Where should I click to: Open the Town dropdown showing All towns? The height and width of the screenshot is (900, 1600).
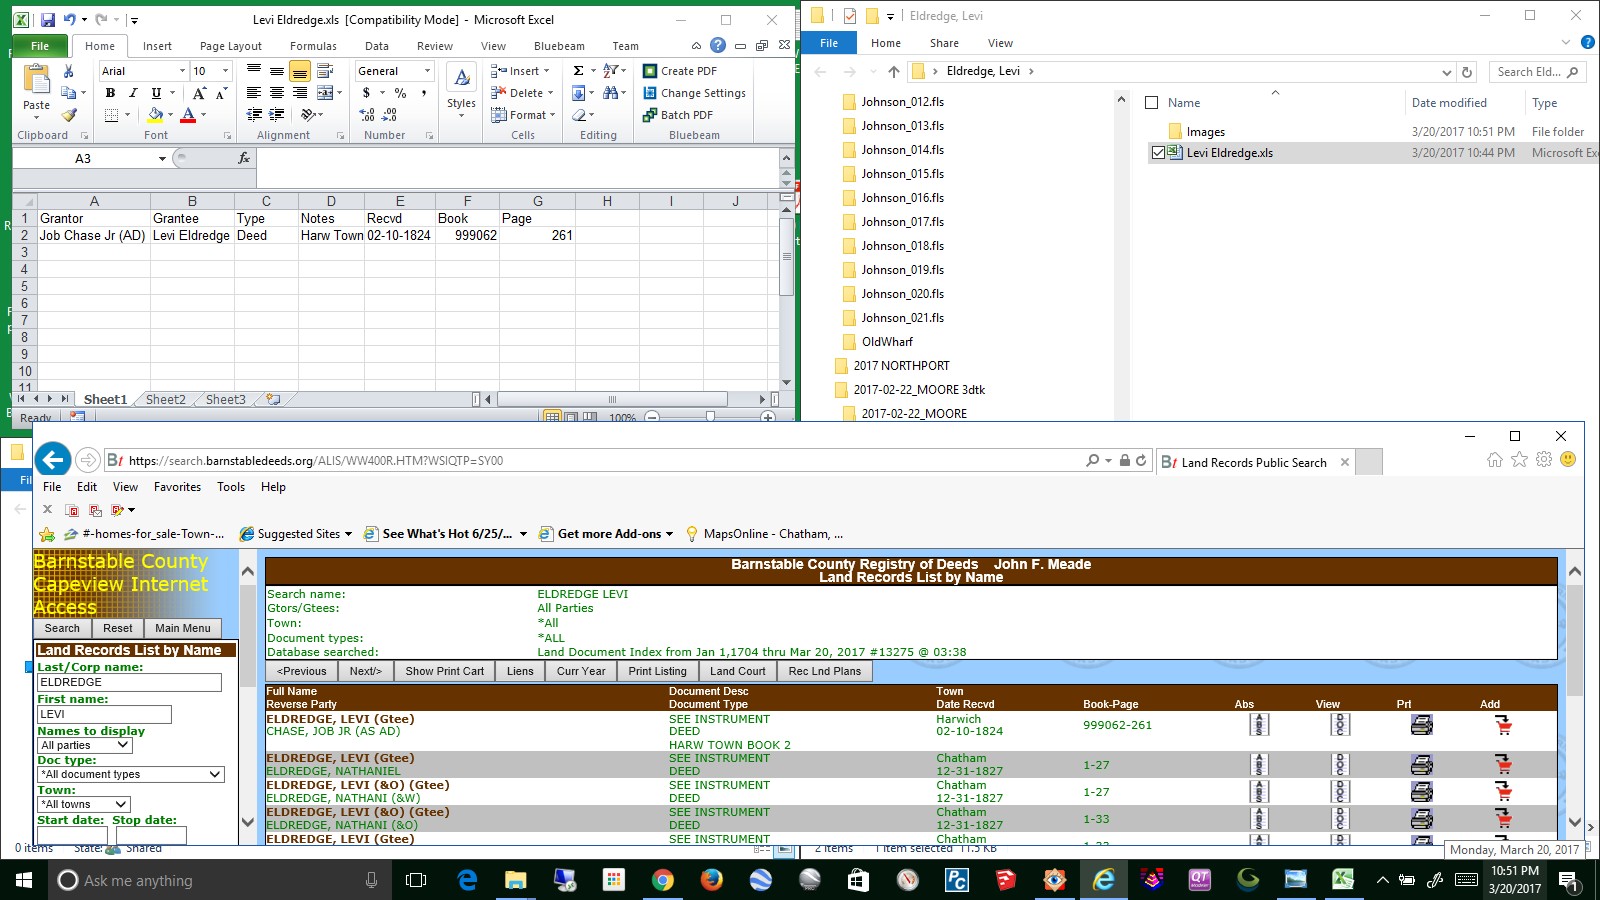tap(83, 804)
